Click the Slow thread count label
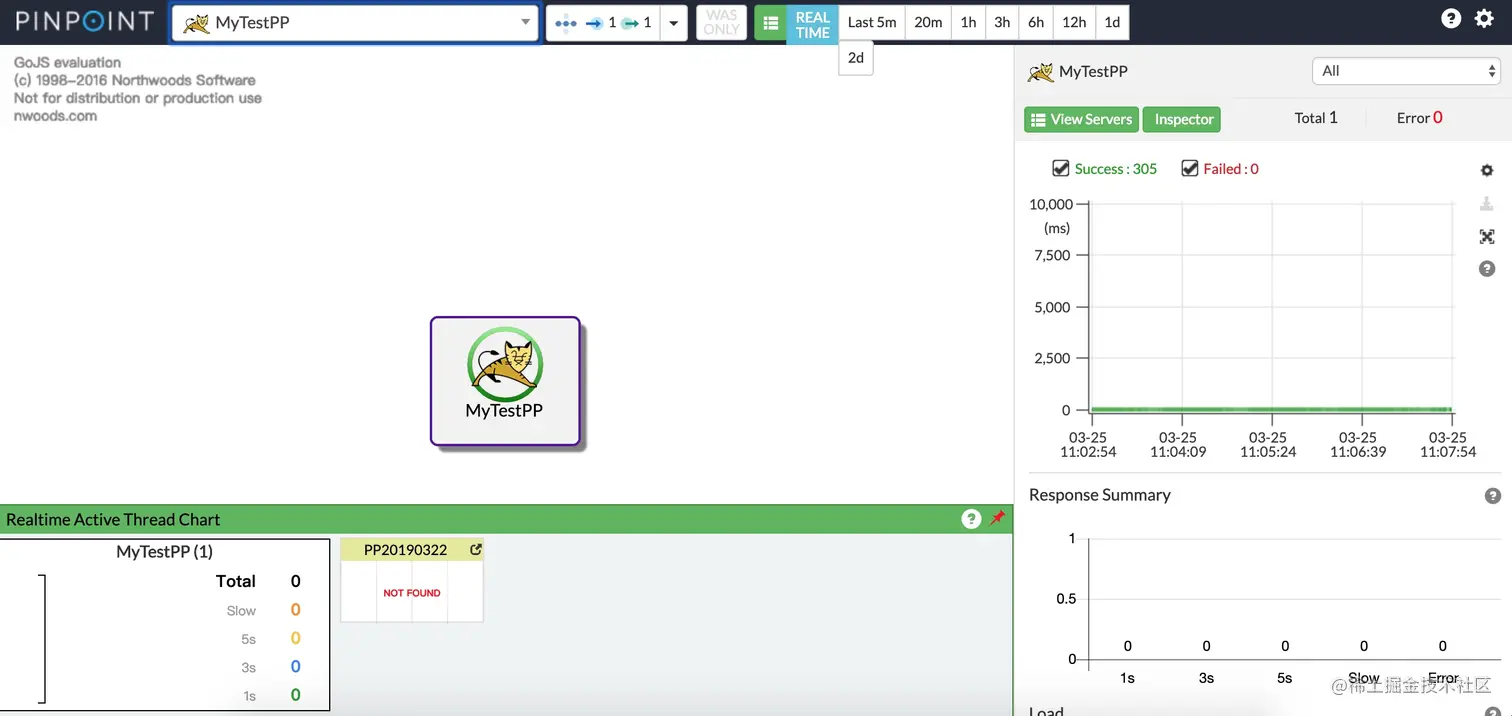 point(241,611)
